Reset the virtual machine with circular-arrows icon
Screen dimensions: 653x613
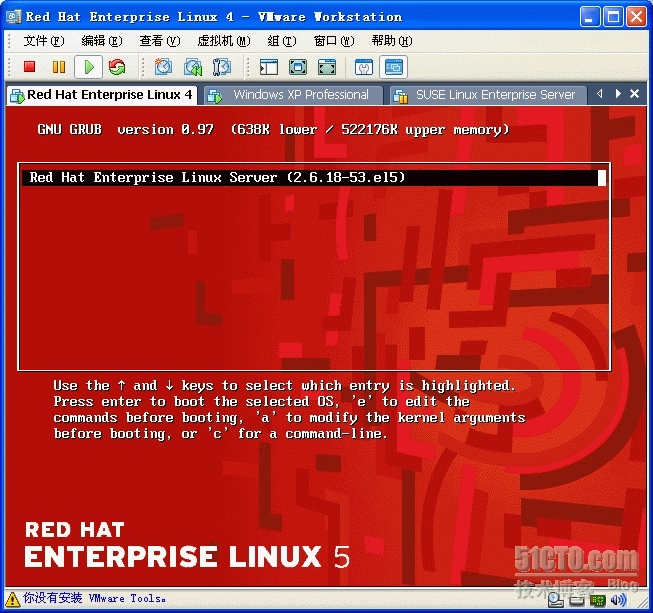pos(117,67)
